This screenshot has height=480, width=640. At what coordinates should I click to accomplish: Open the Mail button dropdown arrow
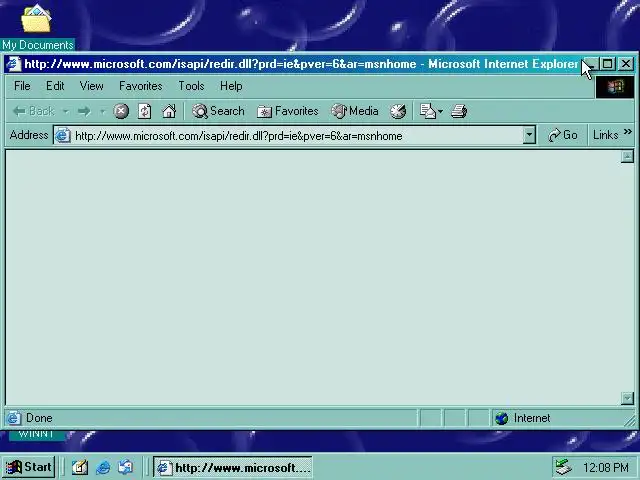(440, 111)
